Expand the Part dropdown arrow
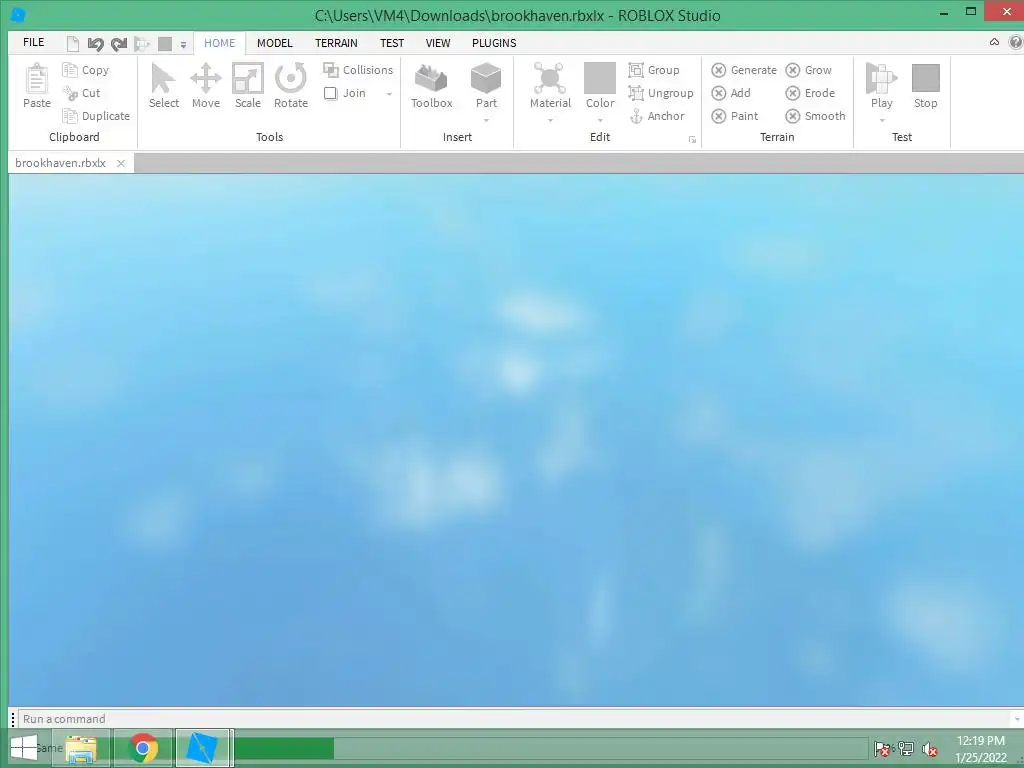 [x=486, y=121]
